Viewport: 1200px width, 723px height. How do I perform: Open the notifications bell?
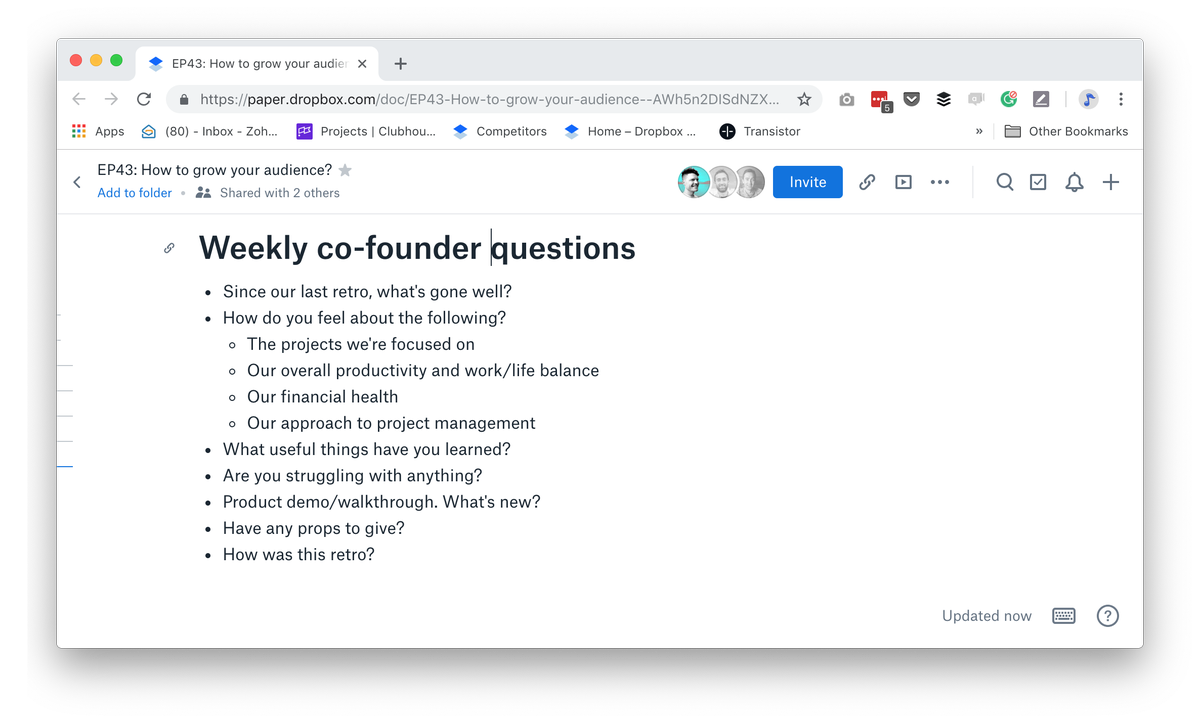pyautogui.click(x=1074, y=182)
